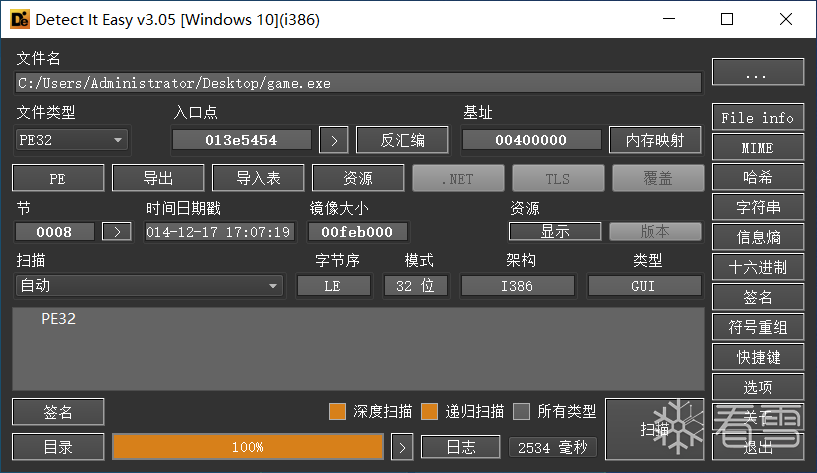Click the 签名 button at bottom left
817x473 pixels.
point(58,412)
